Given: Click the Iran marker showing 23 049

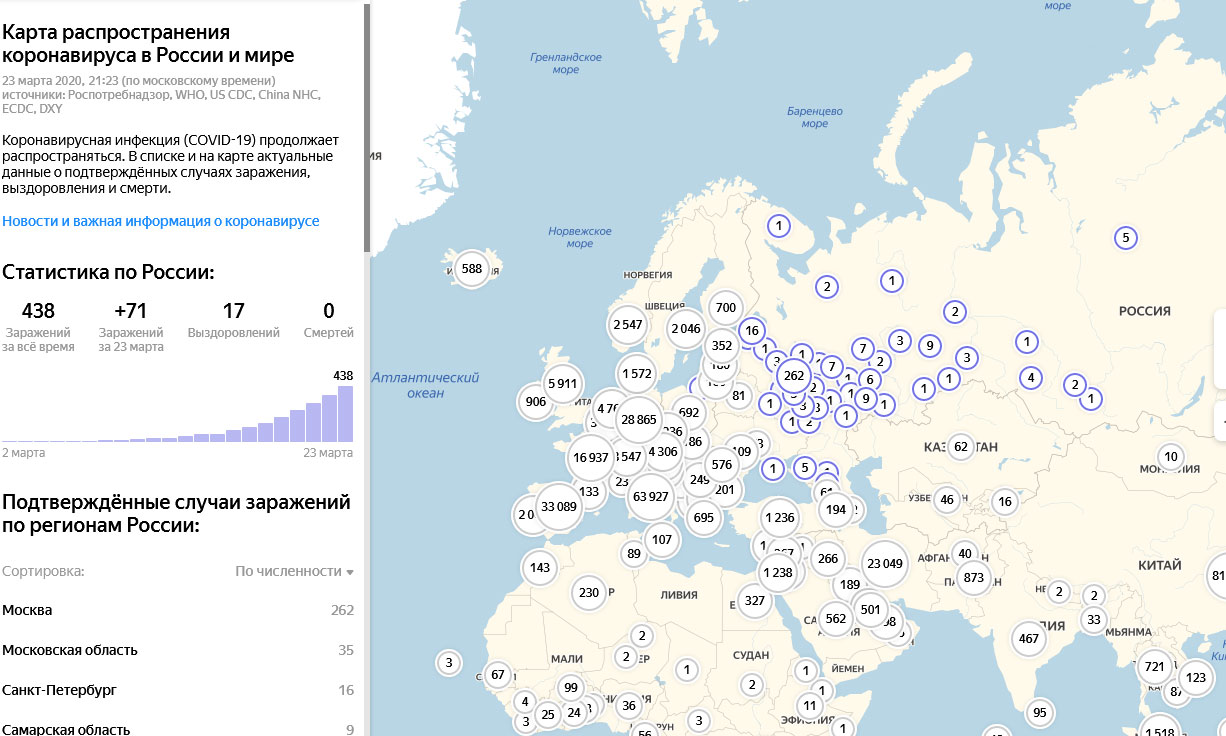Looking at the screenshot, I should click(x=885, y=563).
